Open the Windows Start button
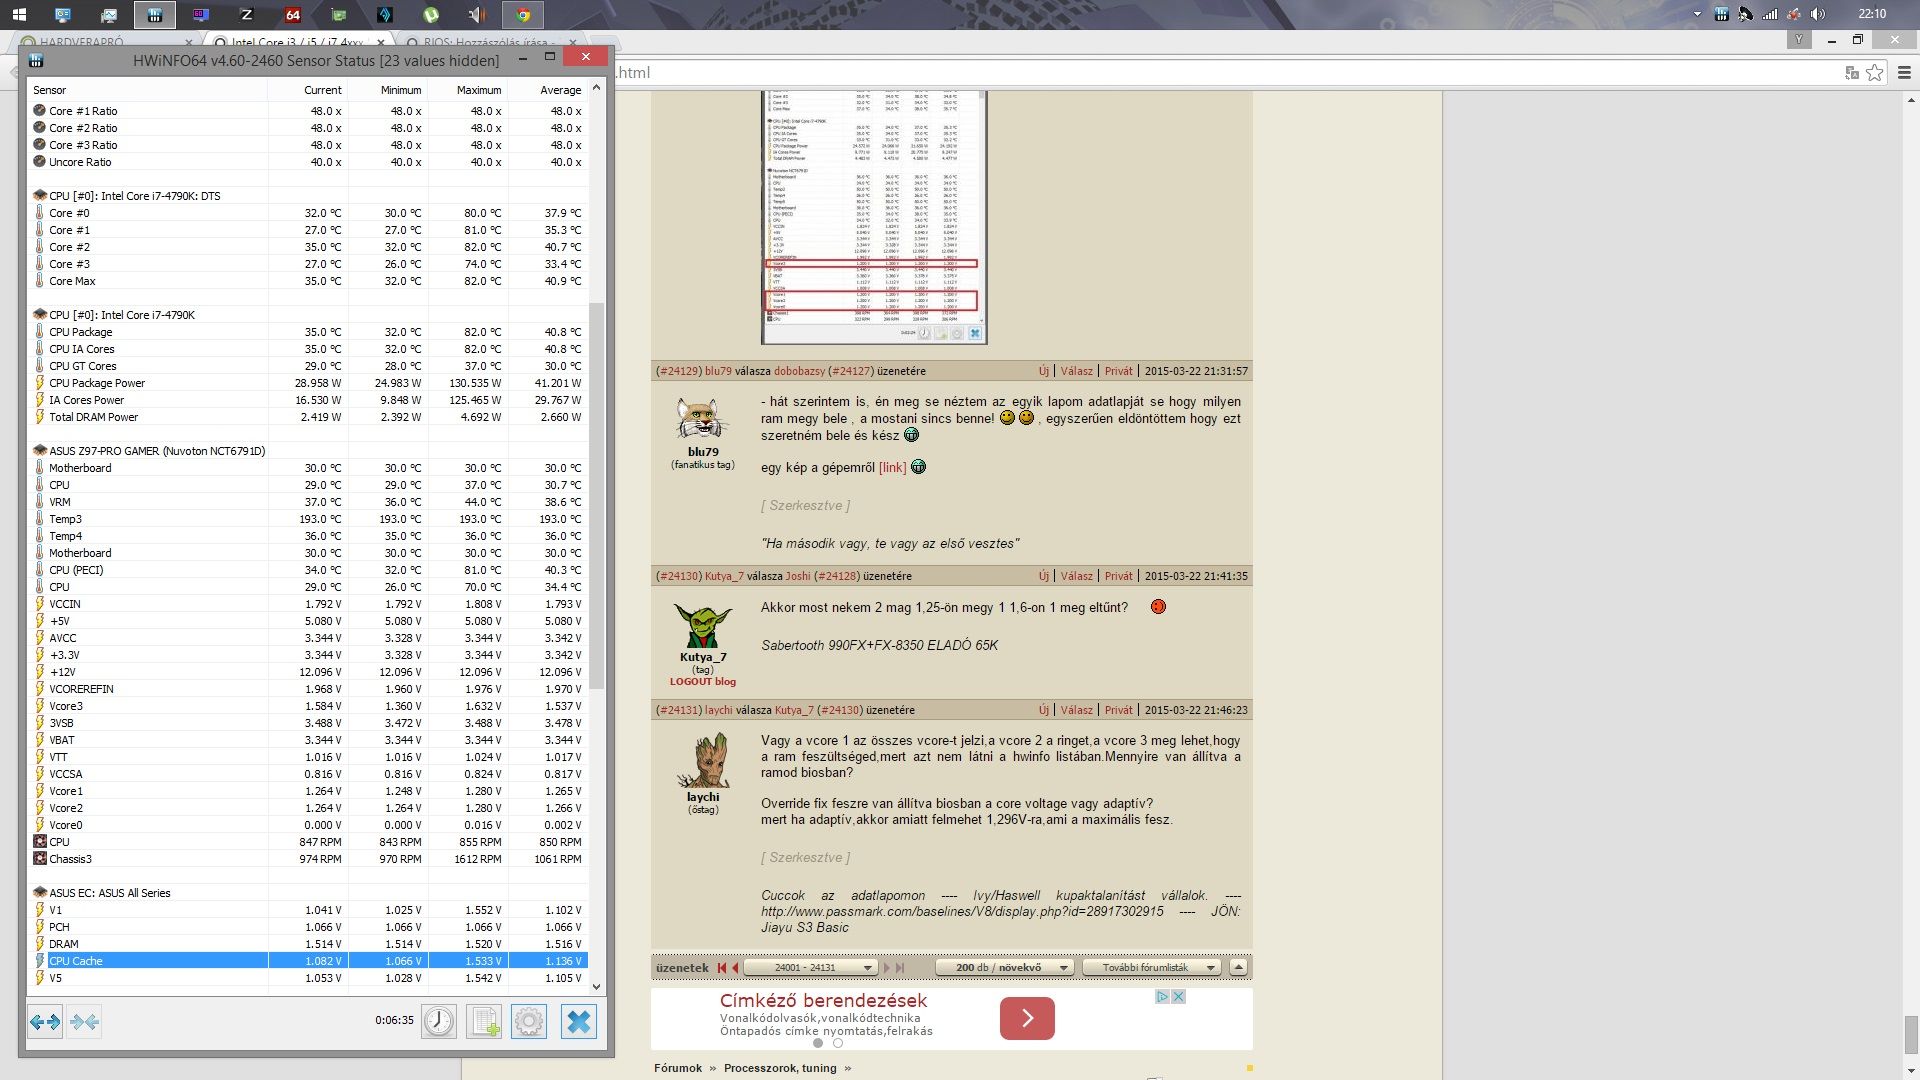The width and height of the screenshot is (1920, 1080). click(x=18, y=15)
